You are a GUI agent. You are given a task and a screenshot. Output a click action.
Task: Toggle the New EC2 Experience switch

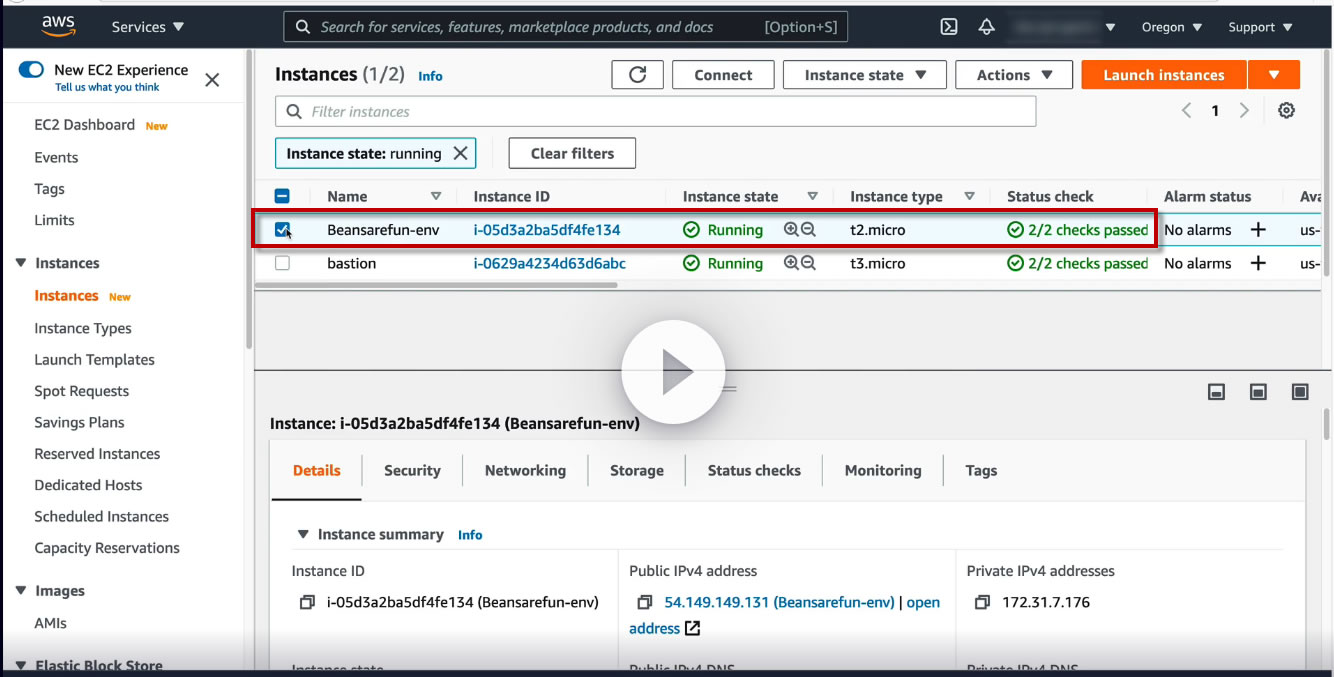pyautogui.click(x=31, y=70)
